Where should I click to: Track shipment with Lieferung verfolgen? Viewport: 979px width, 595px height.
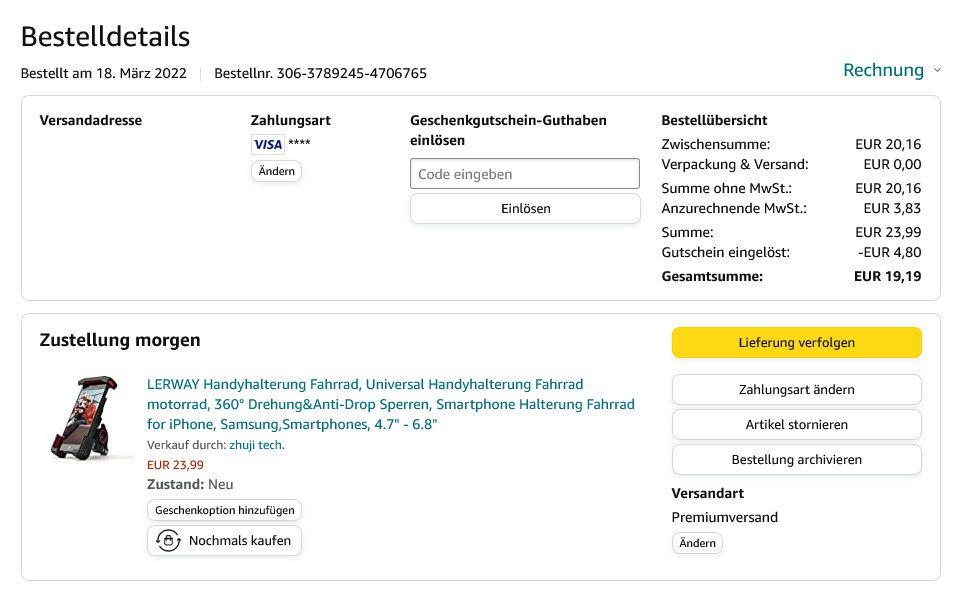pos(796,342)
